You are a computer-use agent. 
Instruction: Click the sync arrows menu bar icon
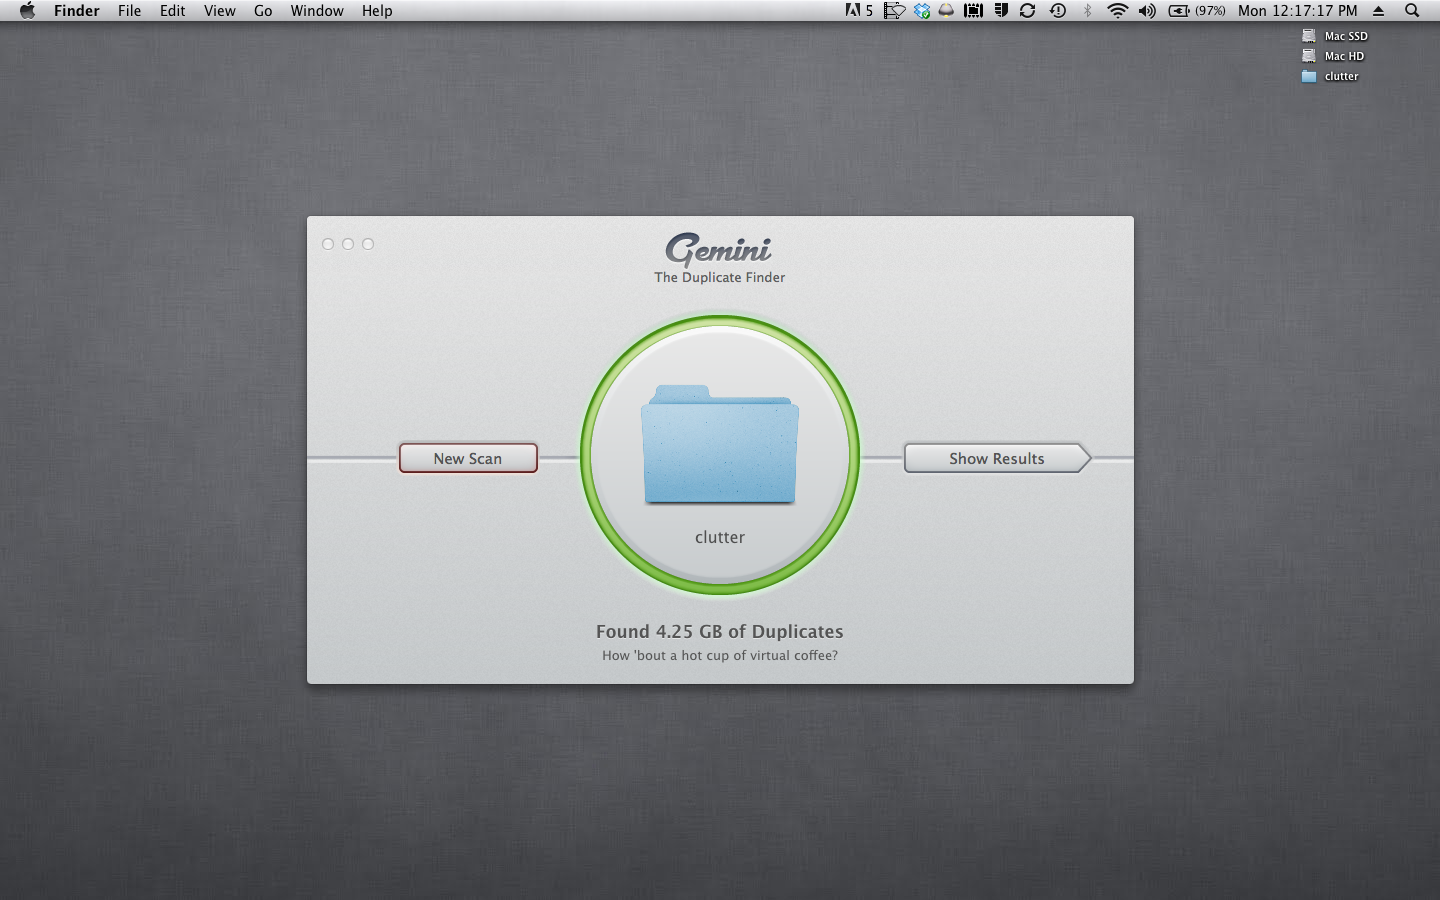(1027, 11)
